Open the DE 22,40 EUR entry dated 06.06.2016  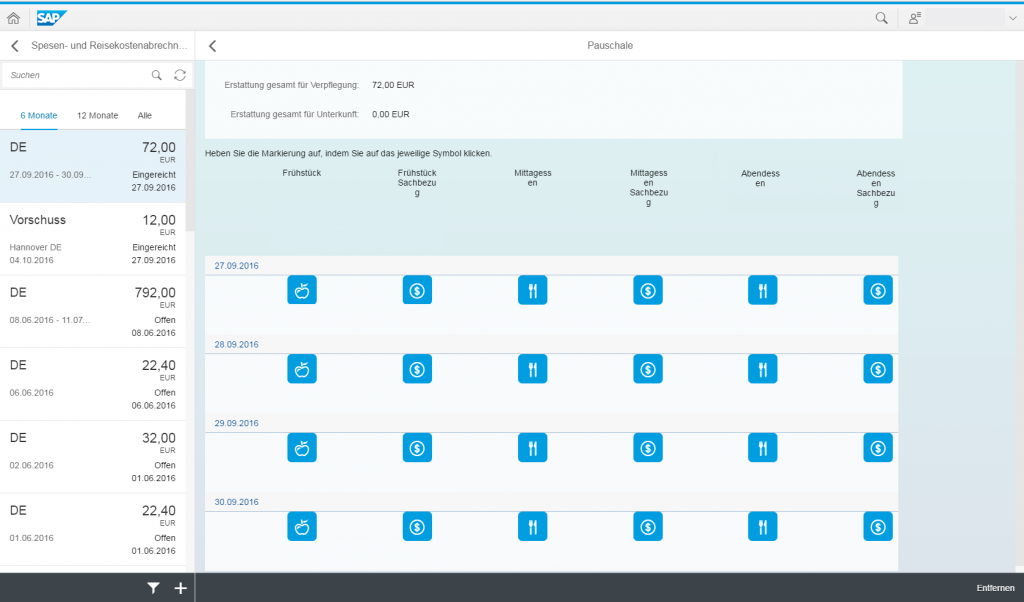pyautogui.click(x=93, y=384)
